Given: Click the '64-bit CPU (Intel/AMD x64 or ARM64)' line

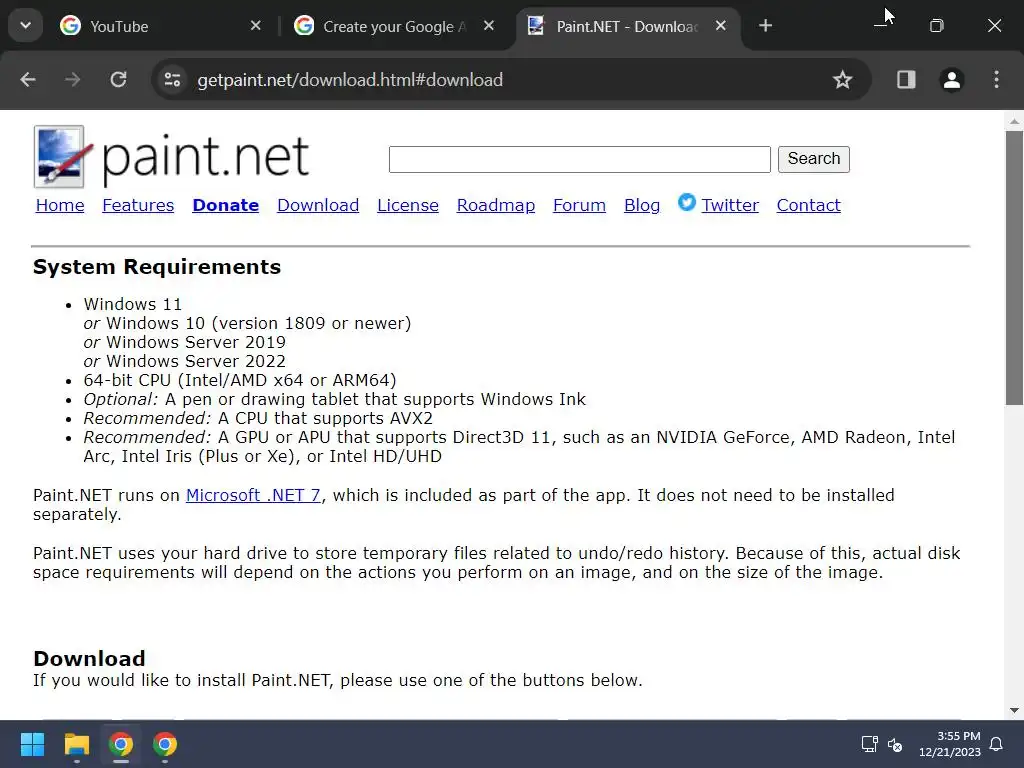Looking at the screenshot, I should [240, 380].
